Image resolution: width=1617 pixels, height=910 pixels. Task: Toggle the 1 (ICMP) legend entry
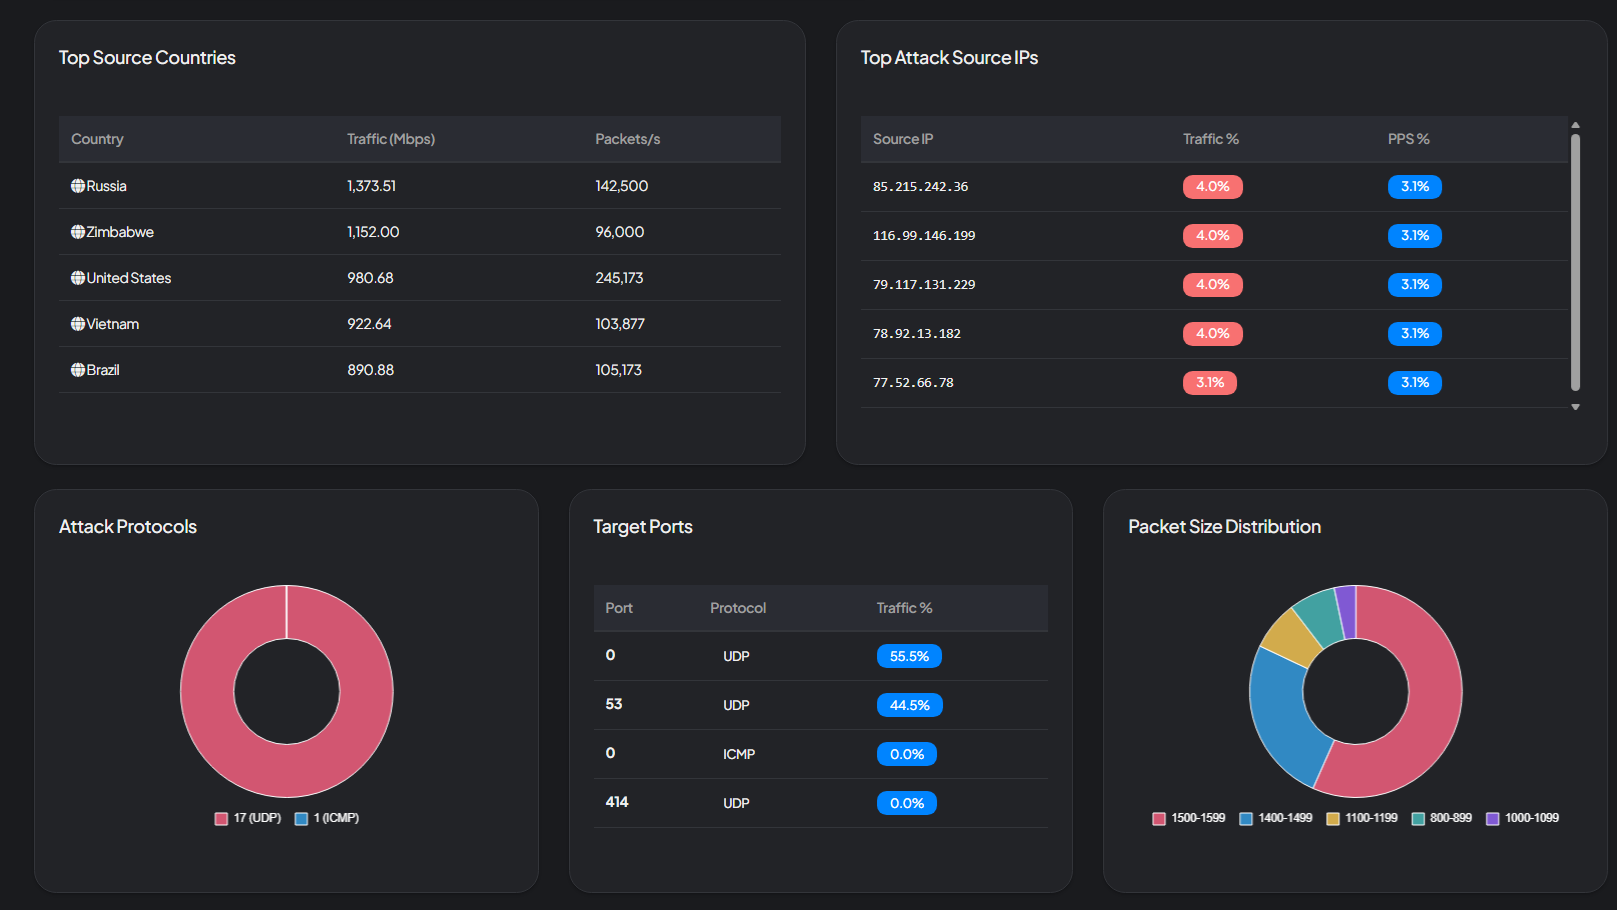(326, 818)
